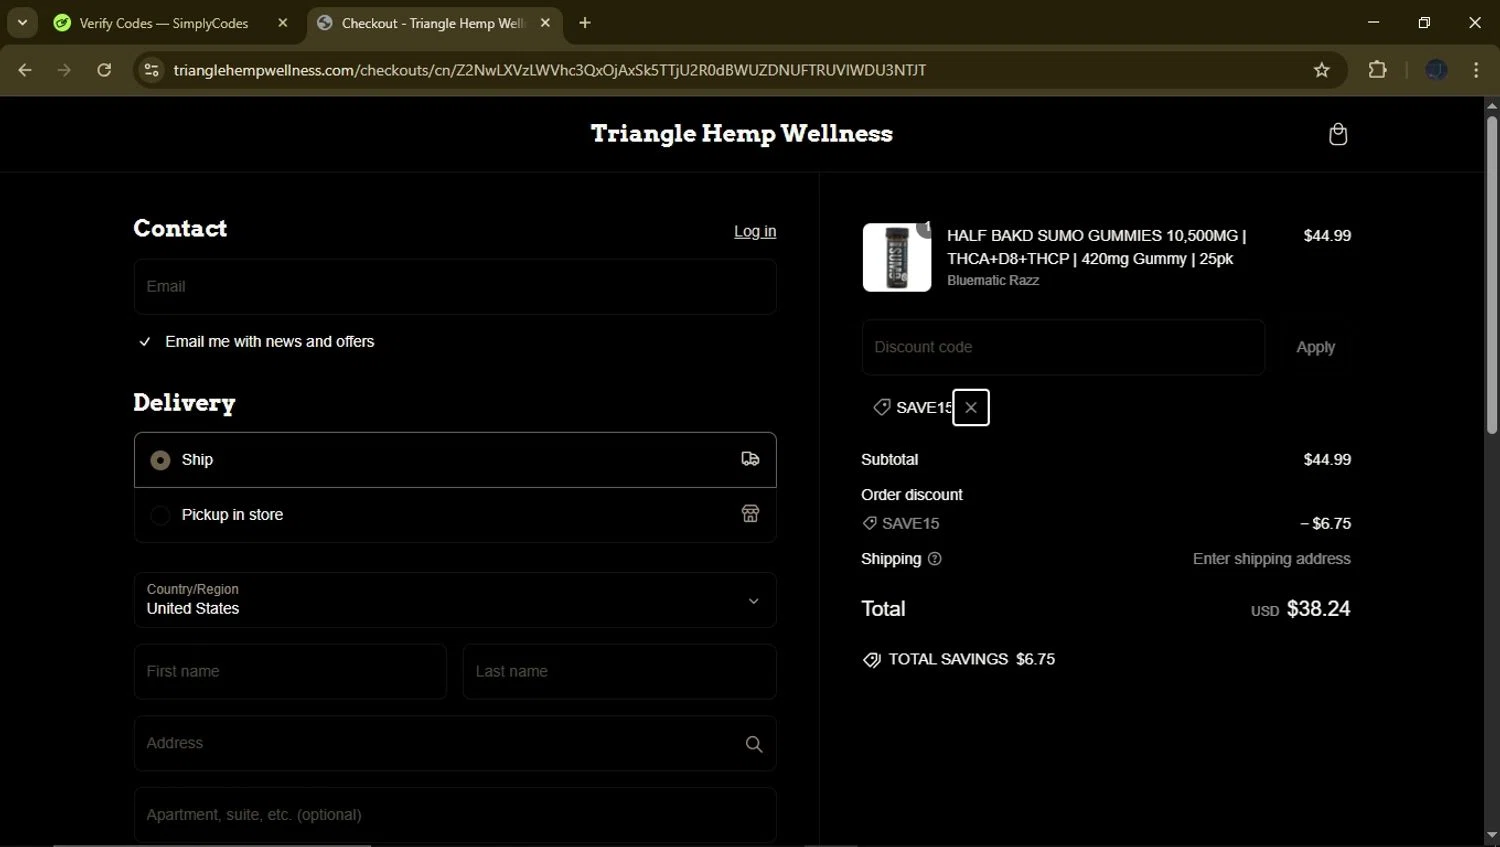Click the page vertical scrollbar thumb
The width and height of the screenshot is (1500, 847).
[x=1491, y=275]
